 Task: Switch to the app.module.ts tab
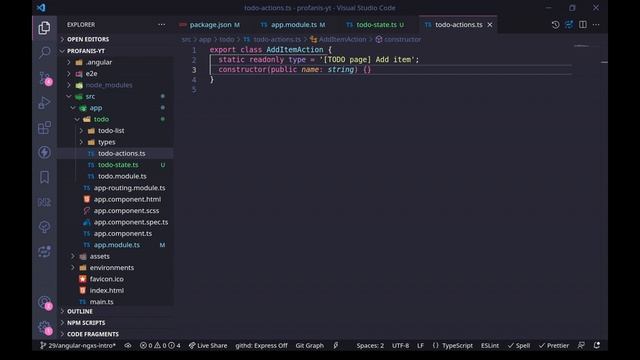[x=293, y=25]
